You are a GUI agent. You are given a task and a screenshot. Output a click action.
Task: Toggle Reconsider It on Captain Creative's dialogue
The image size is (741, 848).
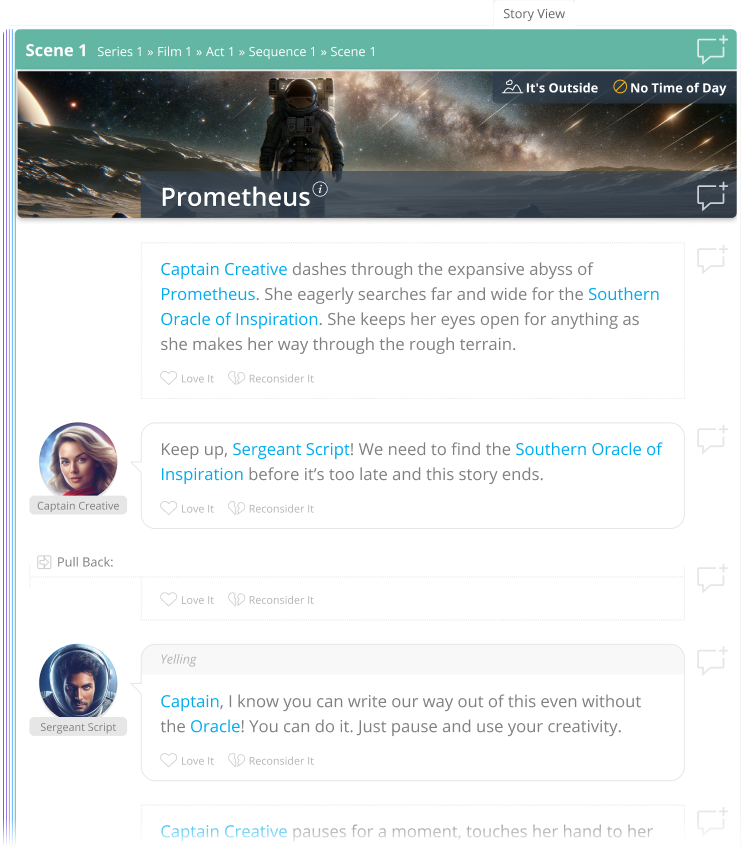[271, 509]
